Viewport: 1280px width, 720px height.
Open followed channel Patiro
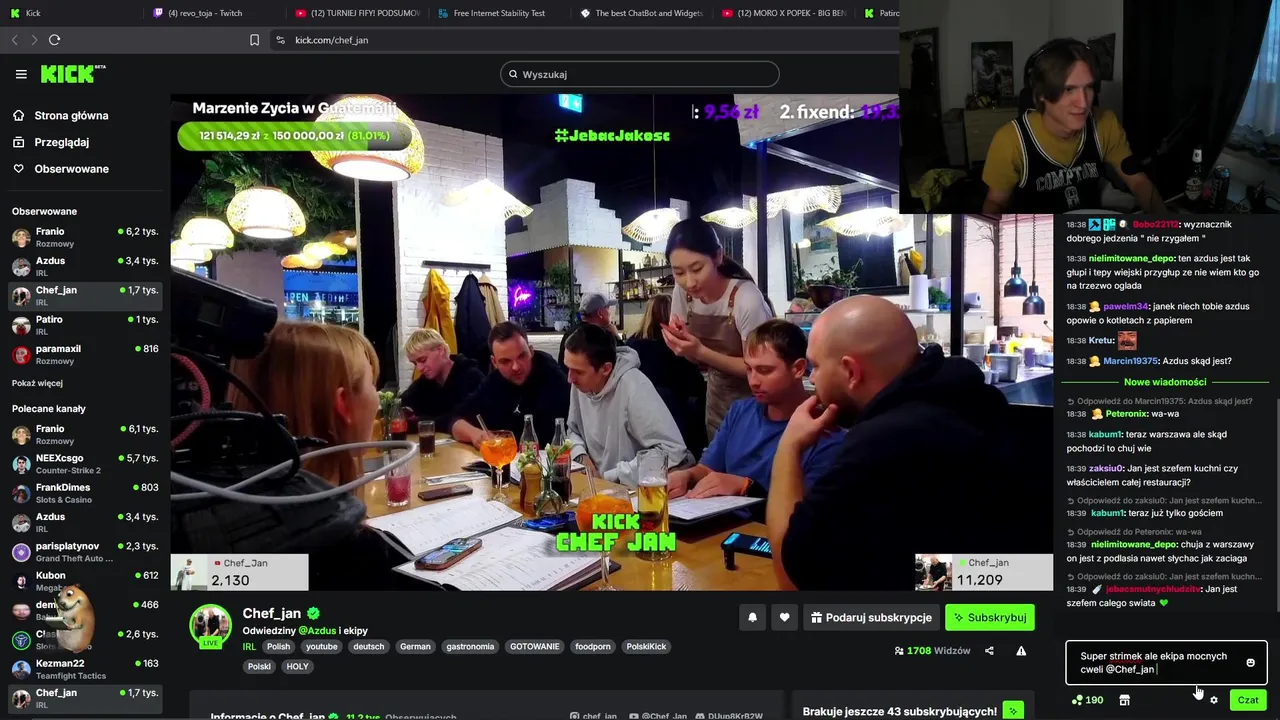coord(85,325)
